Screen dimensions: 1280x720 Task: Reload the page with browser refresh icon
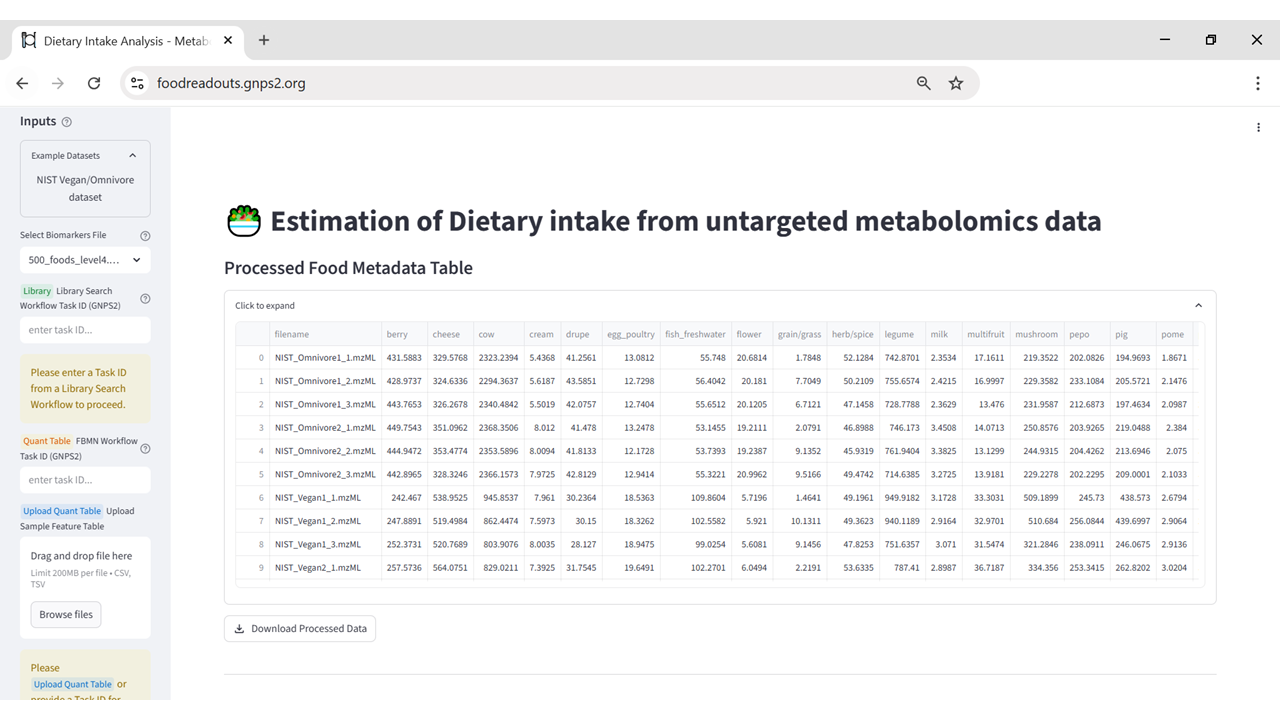click(x=94, y=83)
